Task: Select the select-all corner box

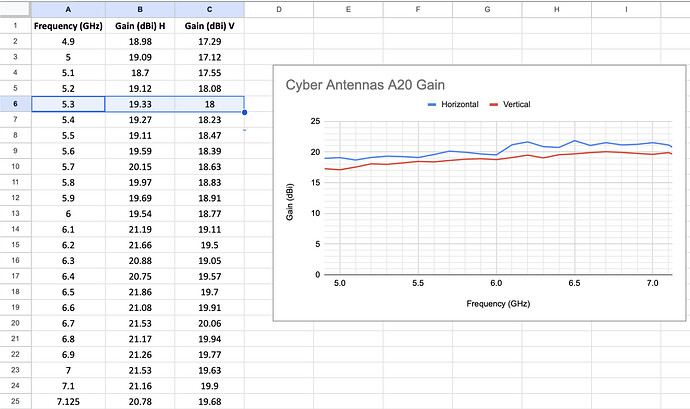Action: click(15, 9)
